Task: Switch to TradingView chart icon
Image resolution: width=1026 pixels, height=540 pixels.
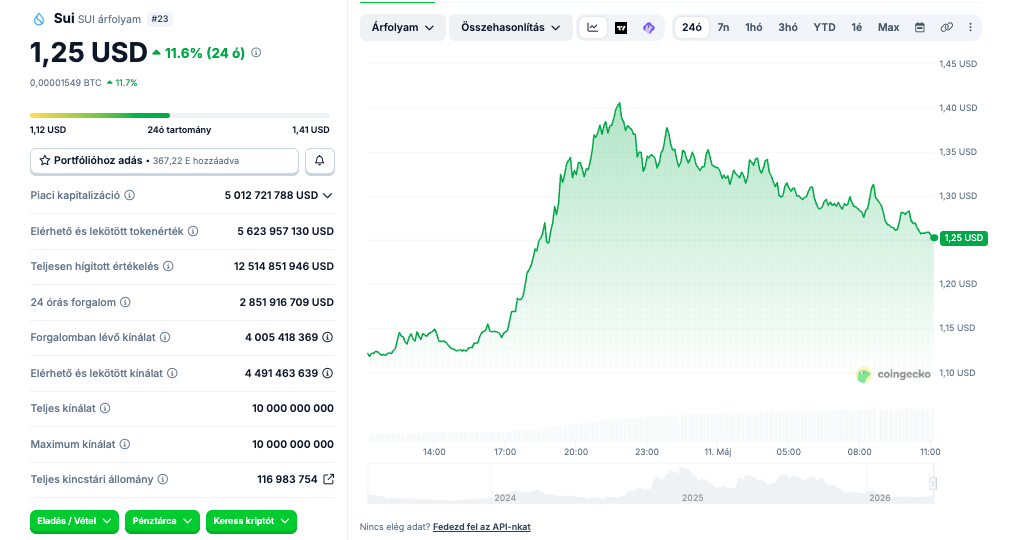Action: [x=621, y=27]
